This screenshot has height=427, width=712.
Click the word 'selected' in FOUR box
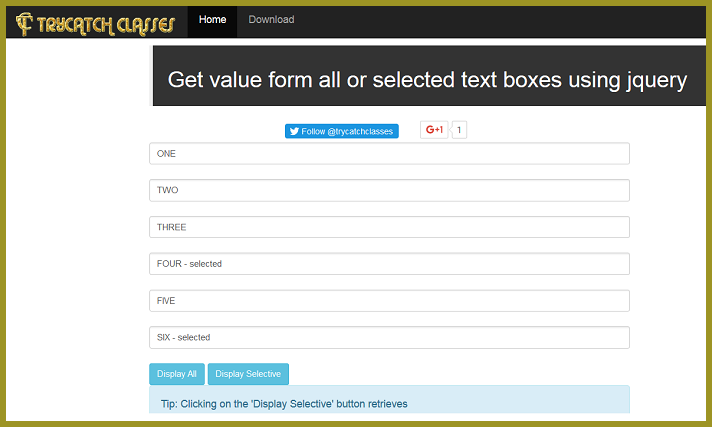(206, 264)
